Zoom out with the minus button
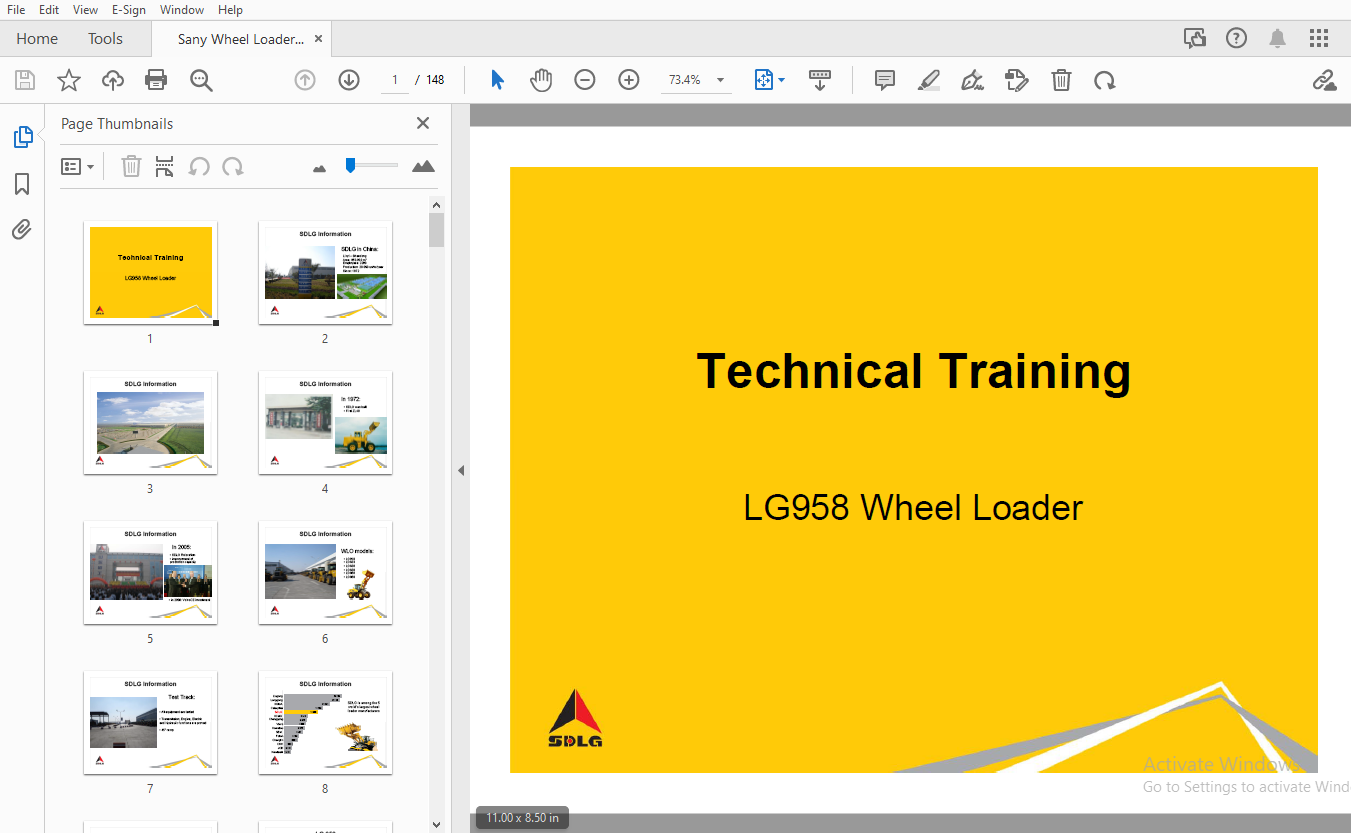The height and width of the screenshot is (833, 1351). tap(585, 80)
